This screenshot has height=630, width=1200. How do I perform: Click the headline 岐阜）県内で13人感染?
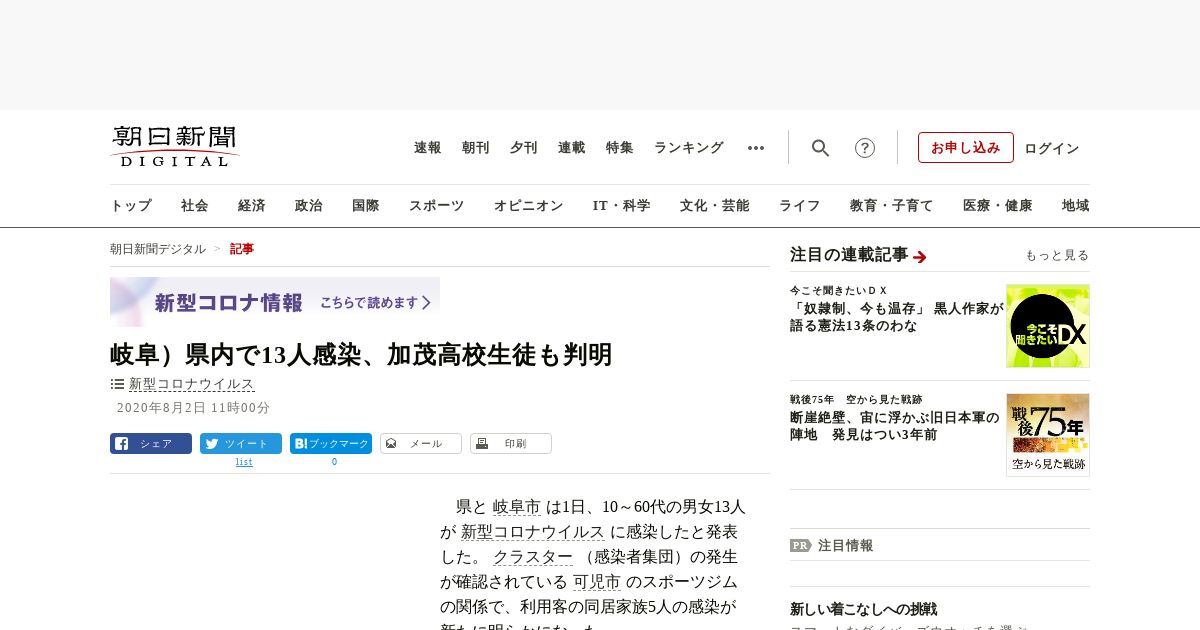(361, 354)
